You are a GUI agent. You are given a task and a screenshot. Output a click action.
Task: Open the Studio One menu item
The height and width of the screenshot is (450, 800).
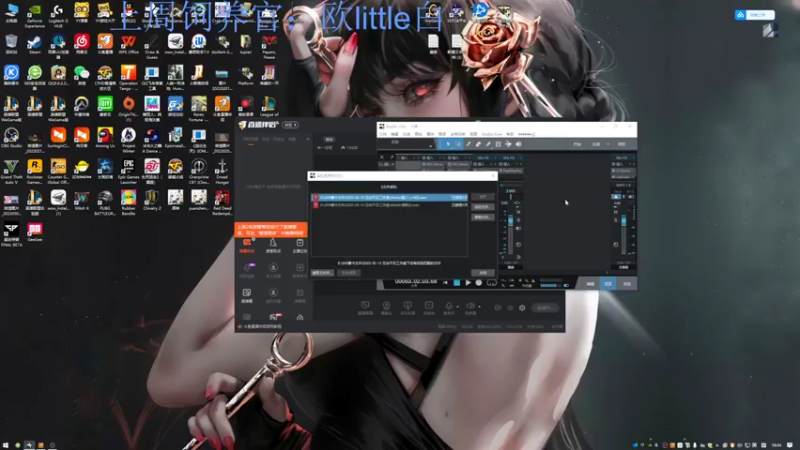click(x=492, y=134)
